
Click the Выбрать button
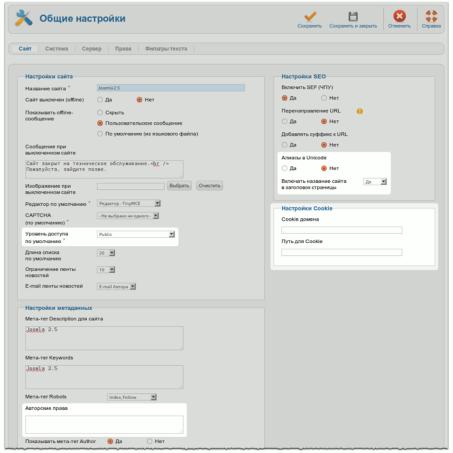(x=179, y=186)
